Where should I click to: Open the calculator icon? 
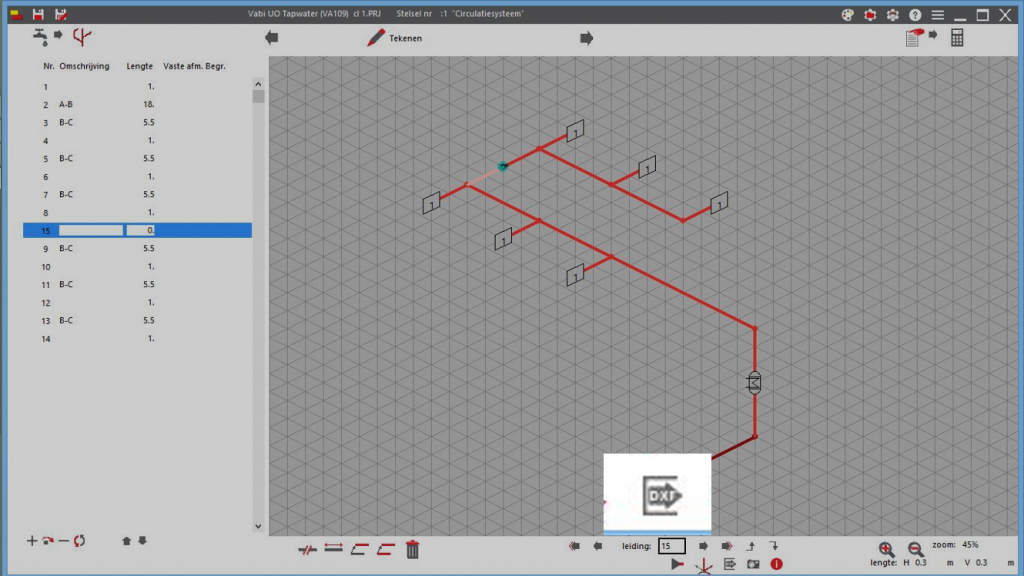coord(957,38)
